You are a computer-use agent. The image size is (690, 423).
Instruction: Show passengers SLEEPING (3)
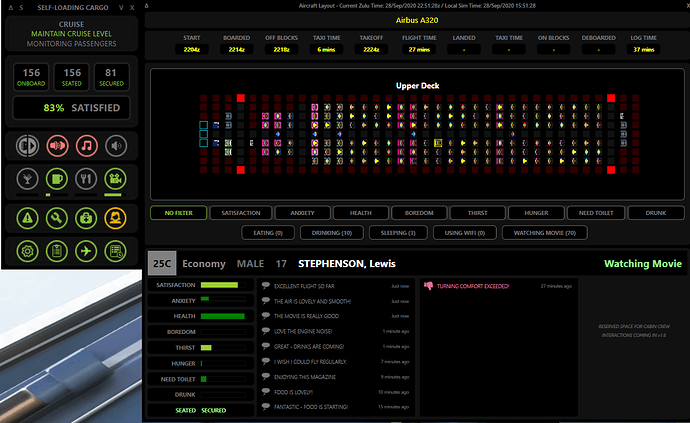[x=398, y=233]
